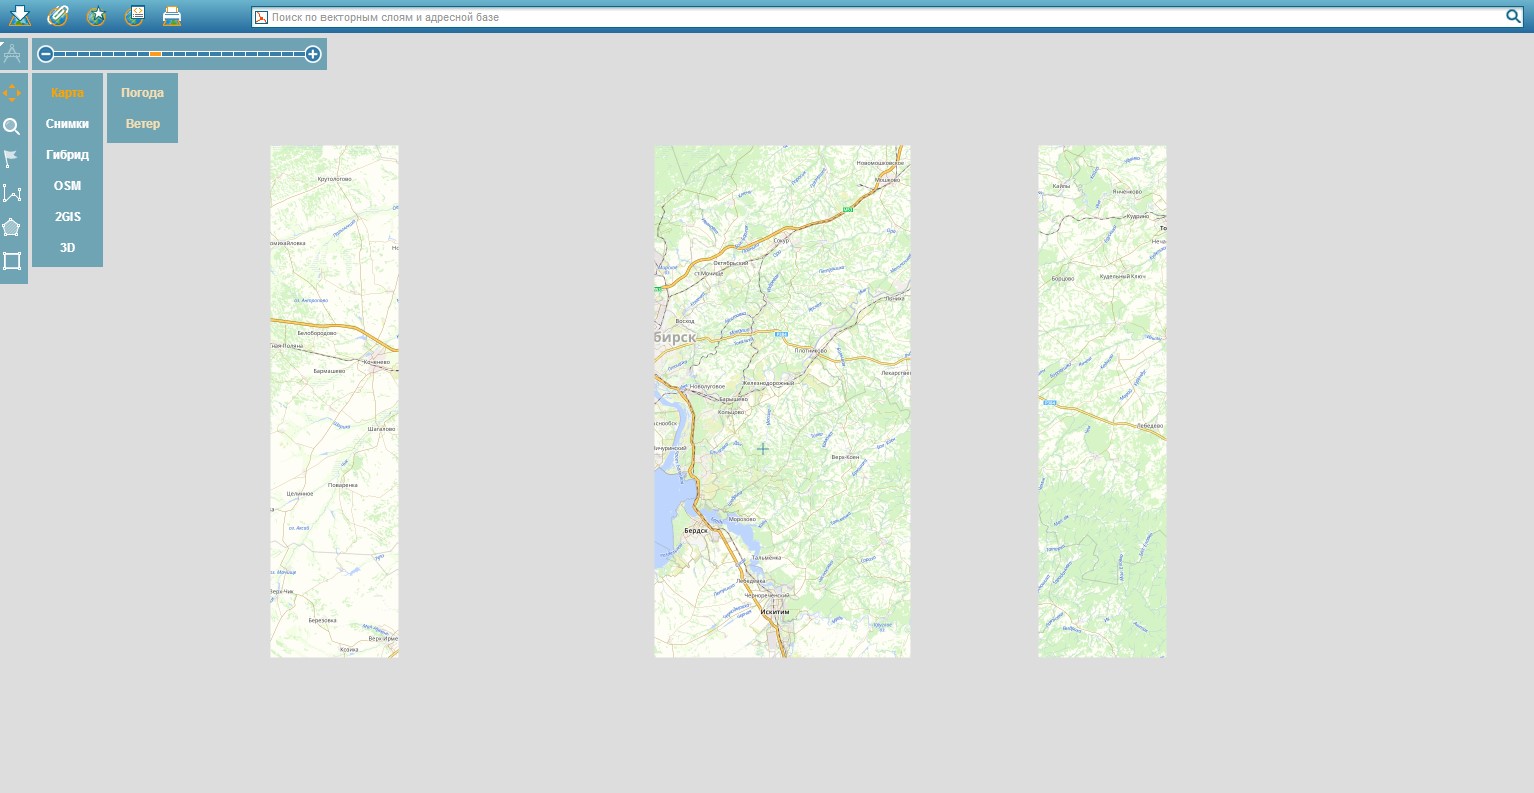
Task: Open the globe star favorites icon
Action: pos(96,15)
